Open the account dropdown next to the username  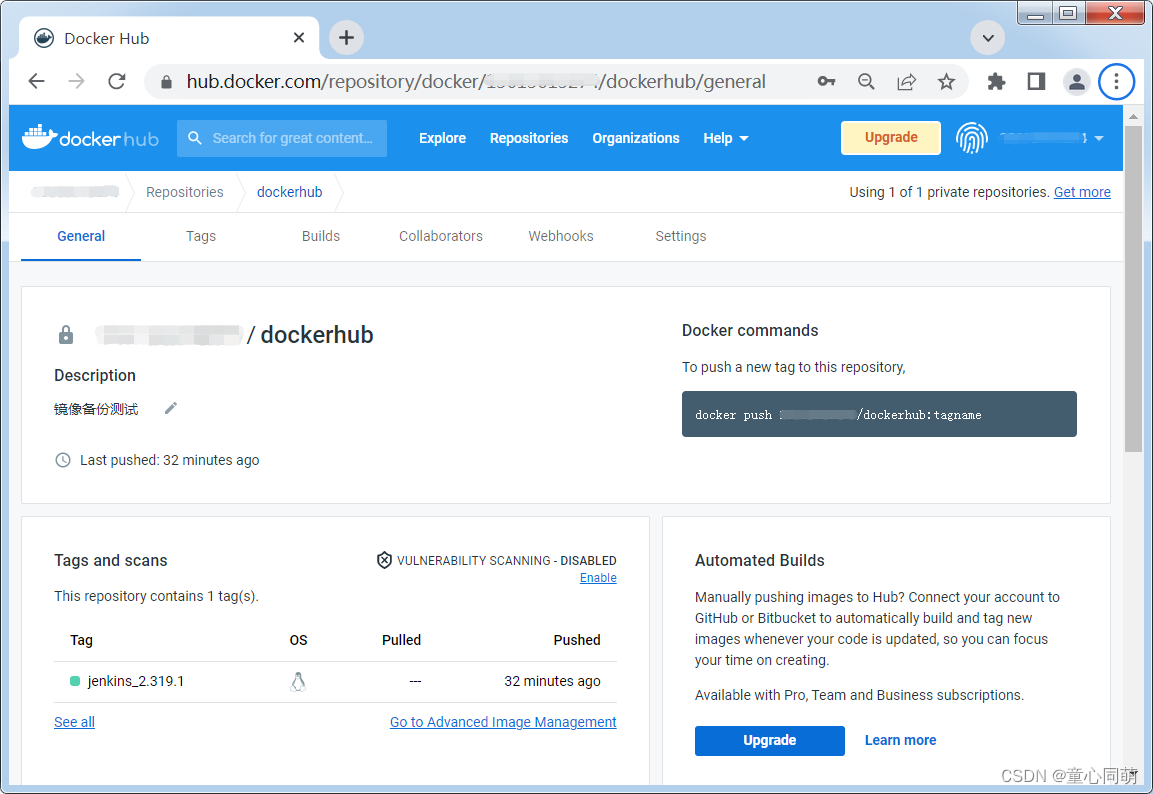(x=1097, y=138)
